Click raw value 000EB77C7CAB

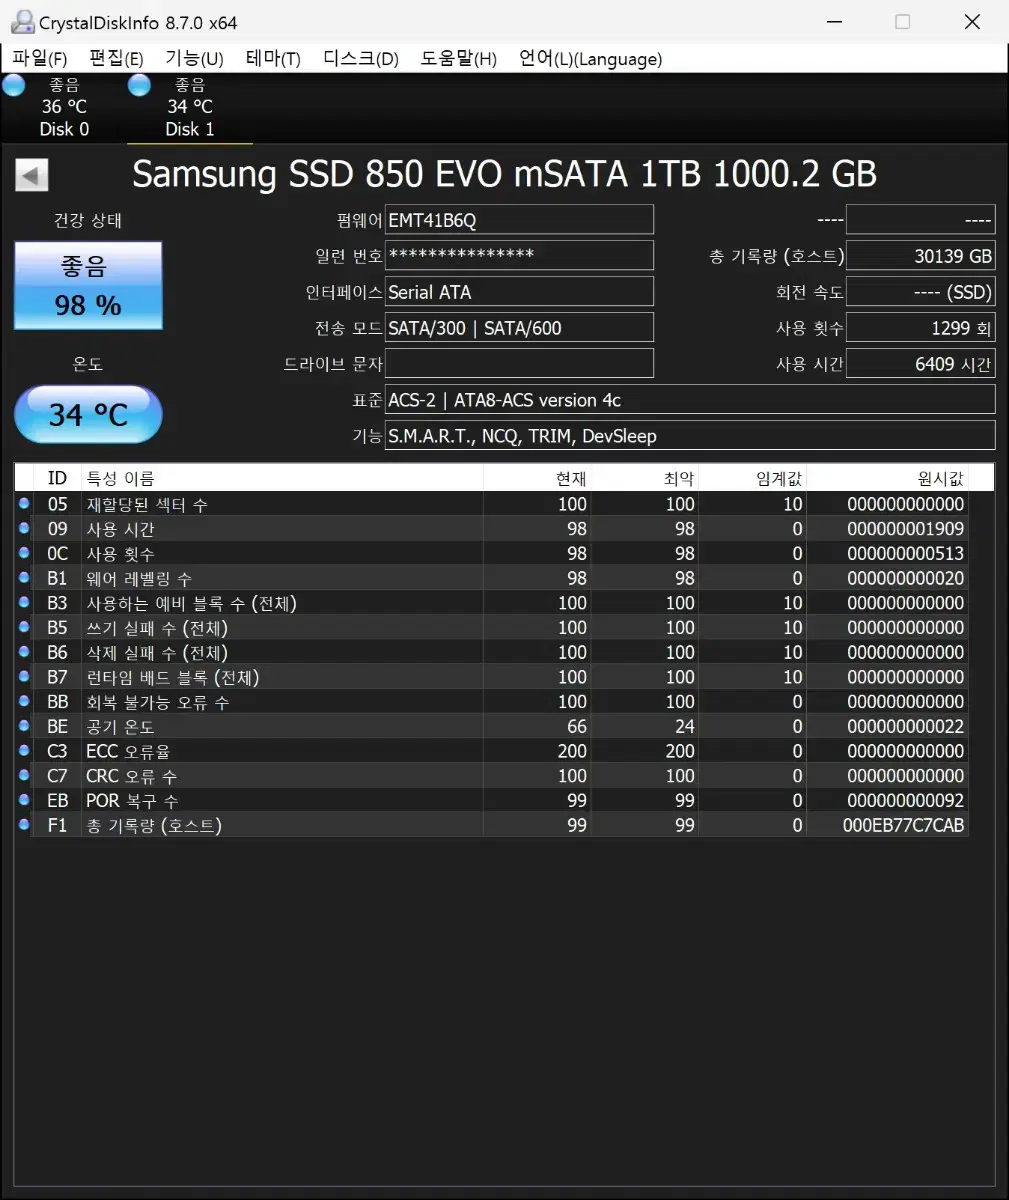tap(903, 825)
